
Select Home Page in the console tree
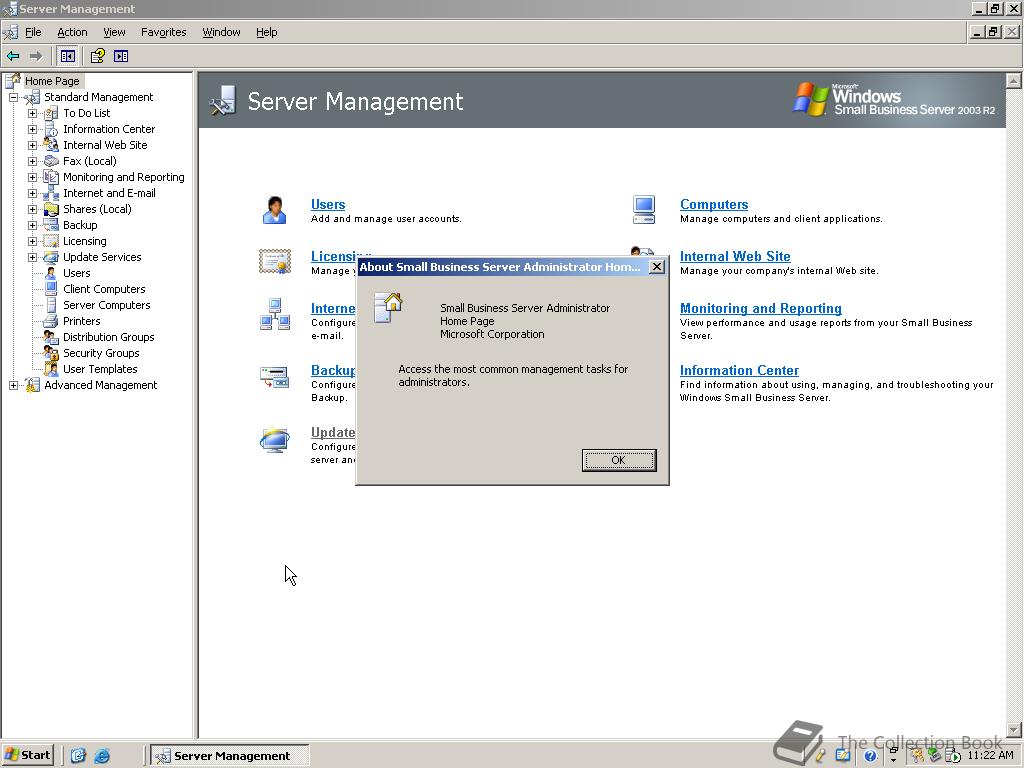(52, 81)
